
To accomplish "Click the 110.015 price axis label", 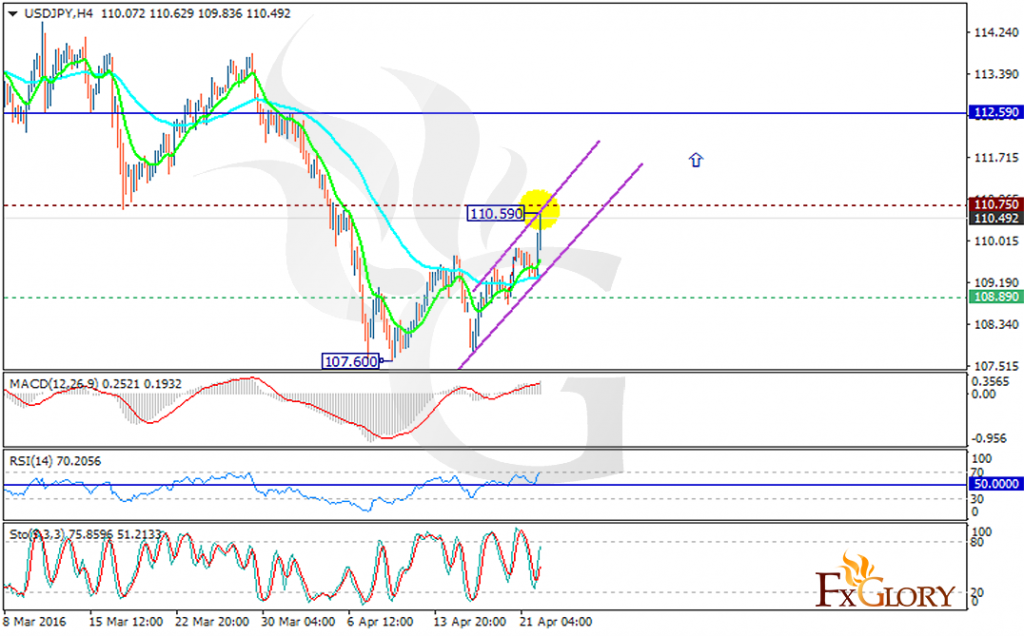I will [x=996, y=242].
